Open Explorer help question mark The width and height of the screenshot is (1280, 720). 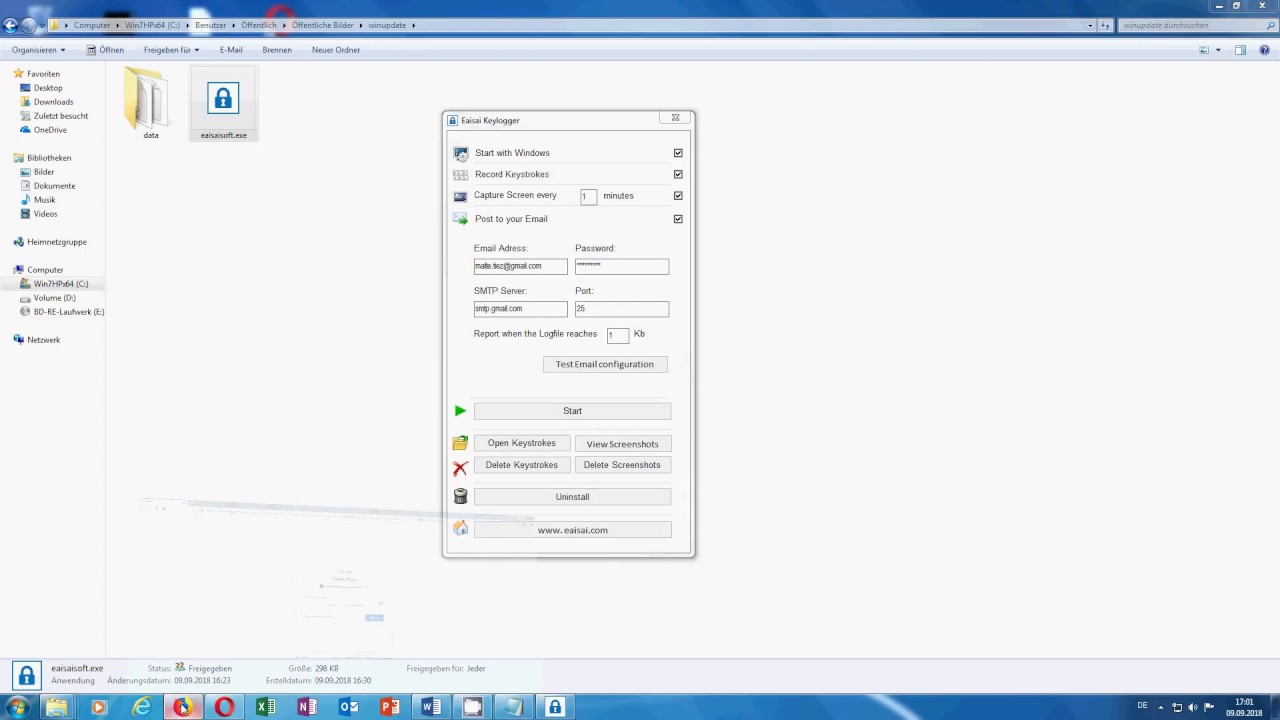(1266, 50)
